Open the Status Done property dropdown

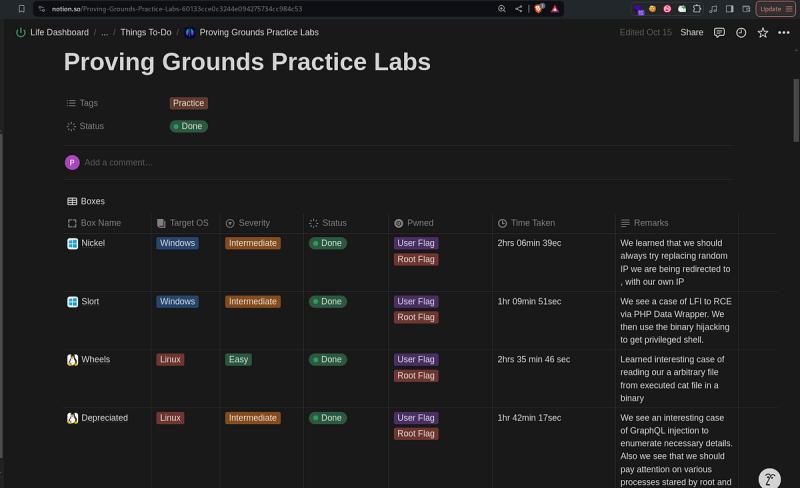coord(189,126)
